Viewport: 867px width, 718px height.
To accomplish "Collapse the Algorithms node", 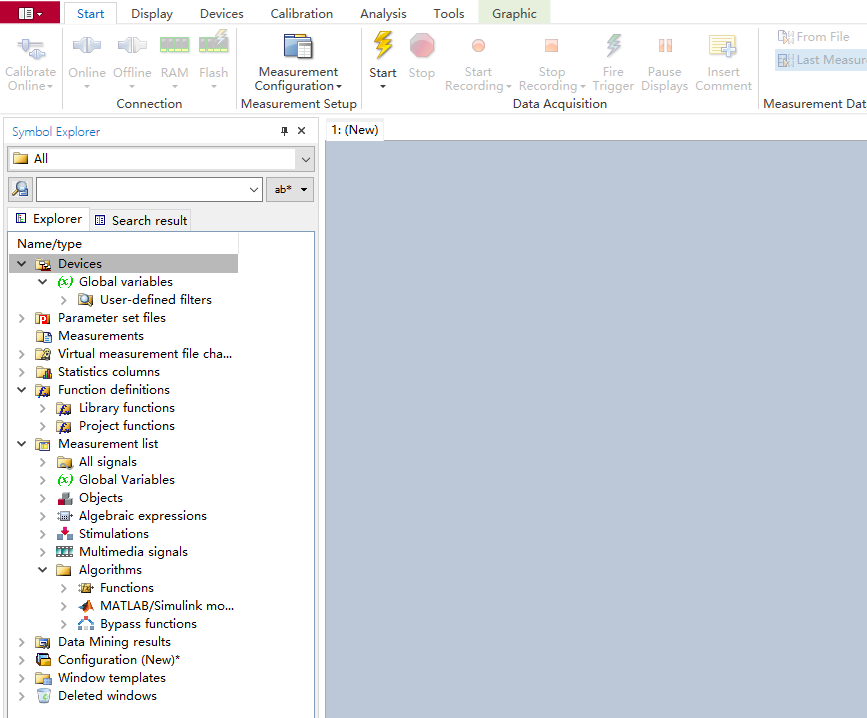I will tap(43, 570).
